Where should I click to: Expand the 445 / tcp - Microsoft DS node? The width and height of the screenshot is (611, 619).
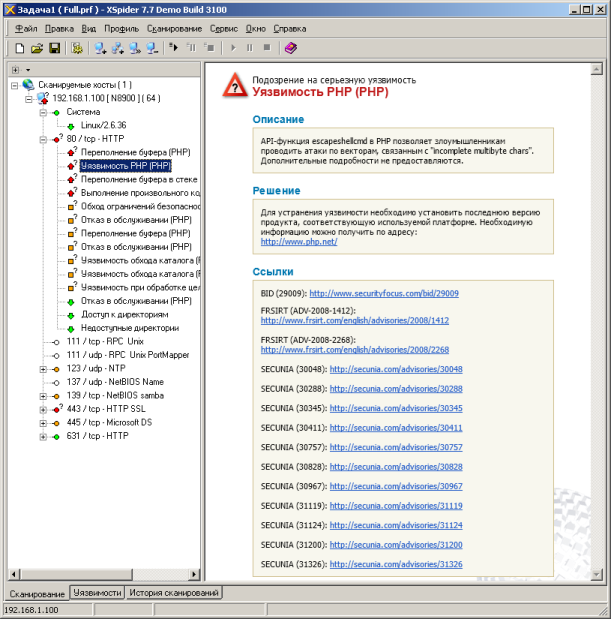pos(43,423)
